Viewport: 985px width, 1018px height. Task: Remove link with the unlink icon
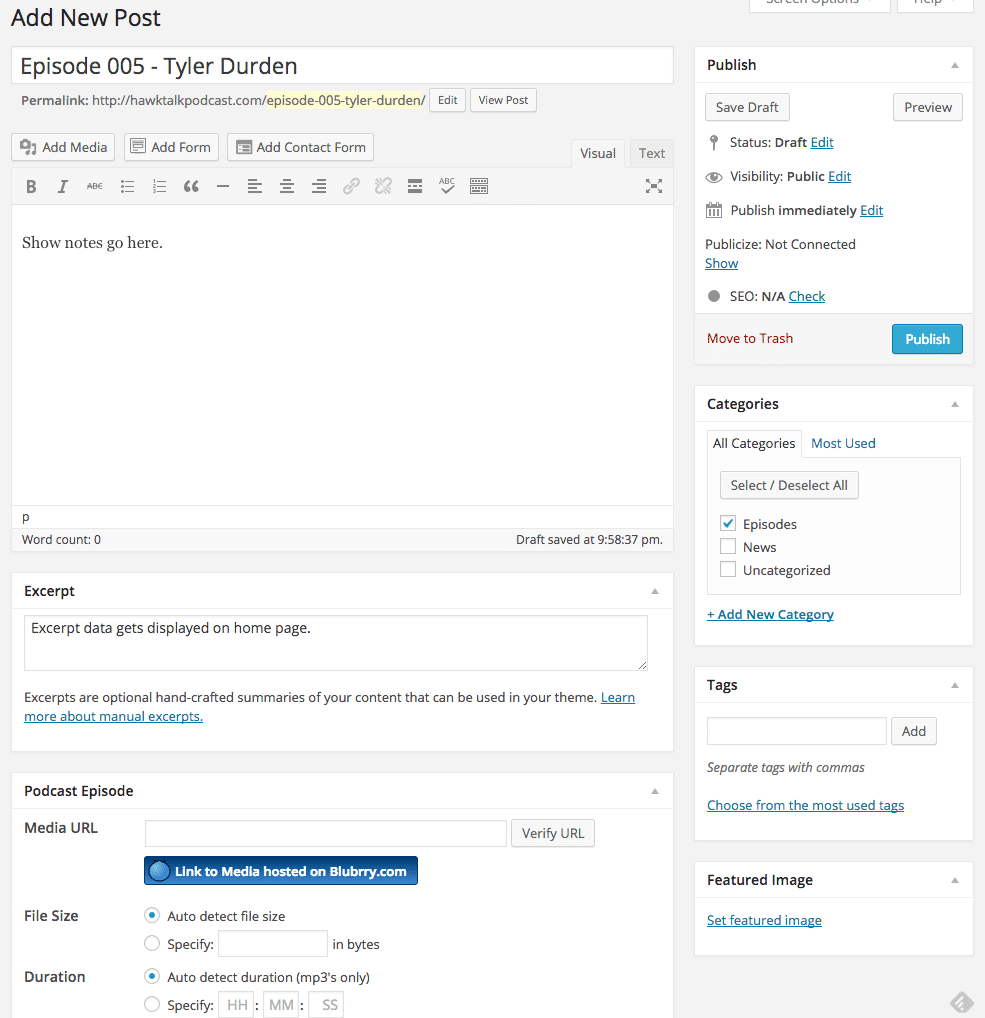pyautogui.click(x=383, y=187)
